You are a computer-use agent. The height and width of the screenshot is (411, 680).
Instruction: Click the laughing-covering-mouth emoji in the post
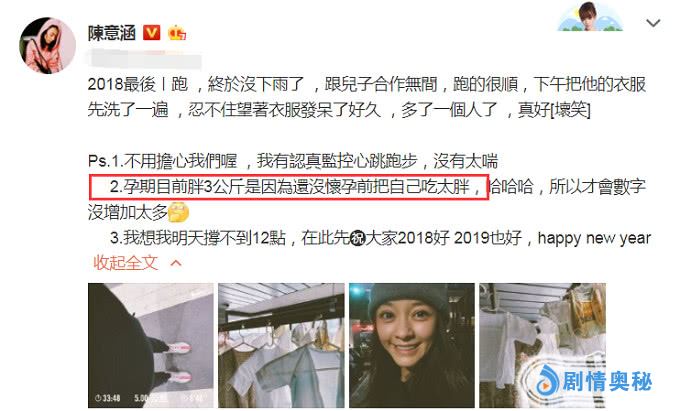point(179,212)
